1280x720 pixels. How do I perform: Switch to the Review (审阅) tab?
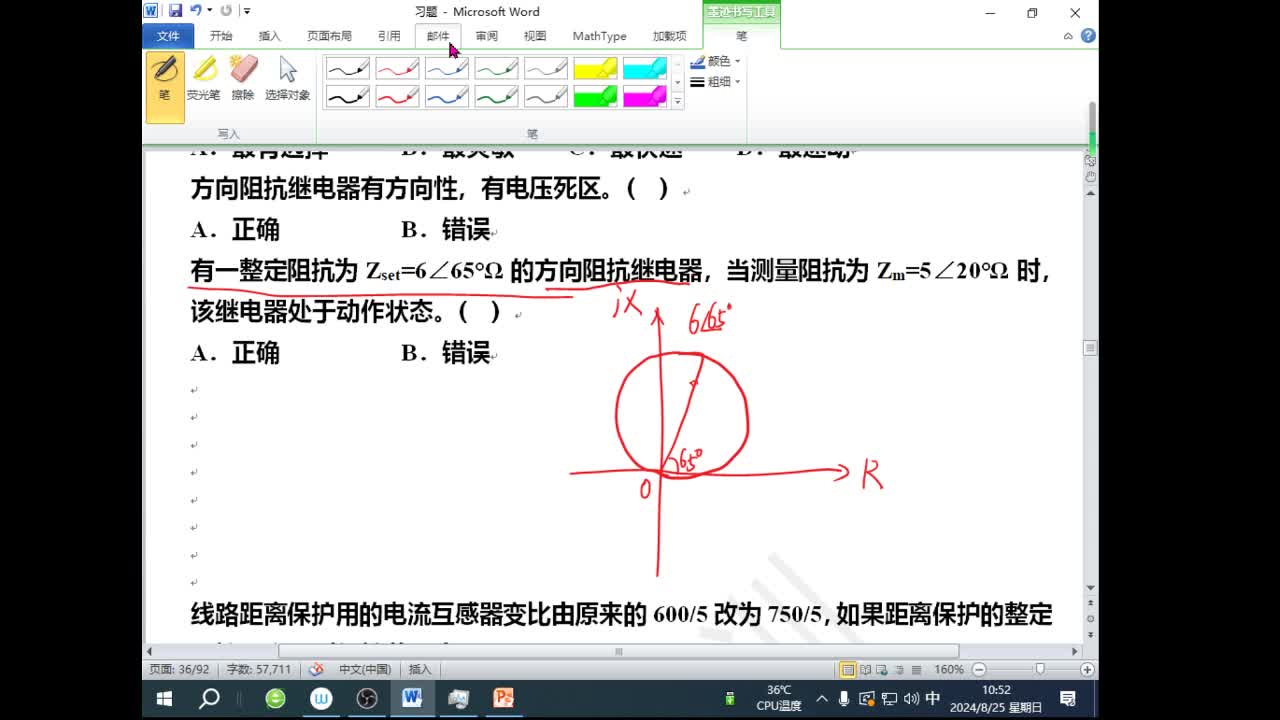click(x=487, y=36)
